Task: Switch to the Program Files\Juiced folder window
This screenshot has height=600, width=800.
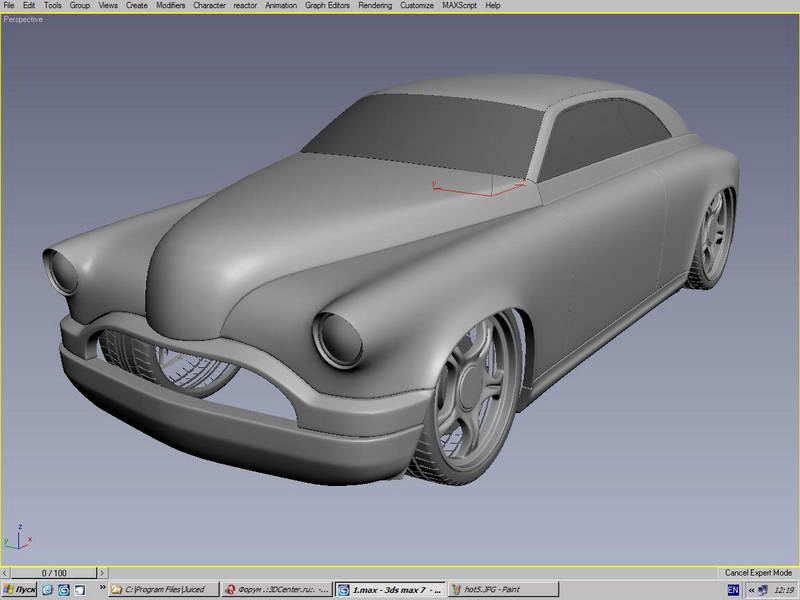Action: (164, 590)
